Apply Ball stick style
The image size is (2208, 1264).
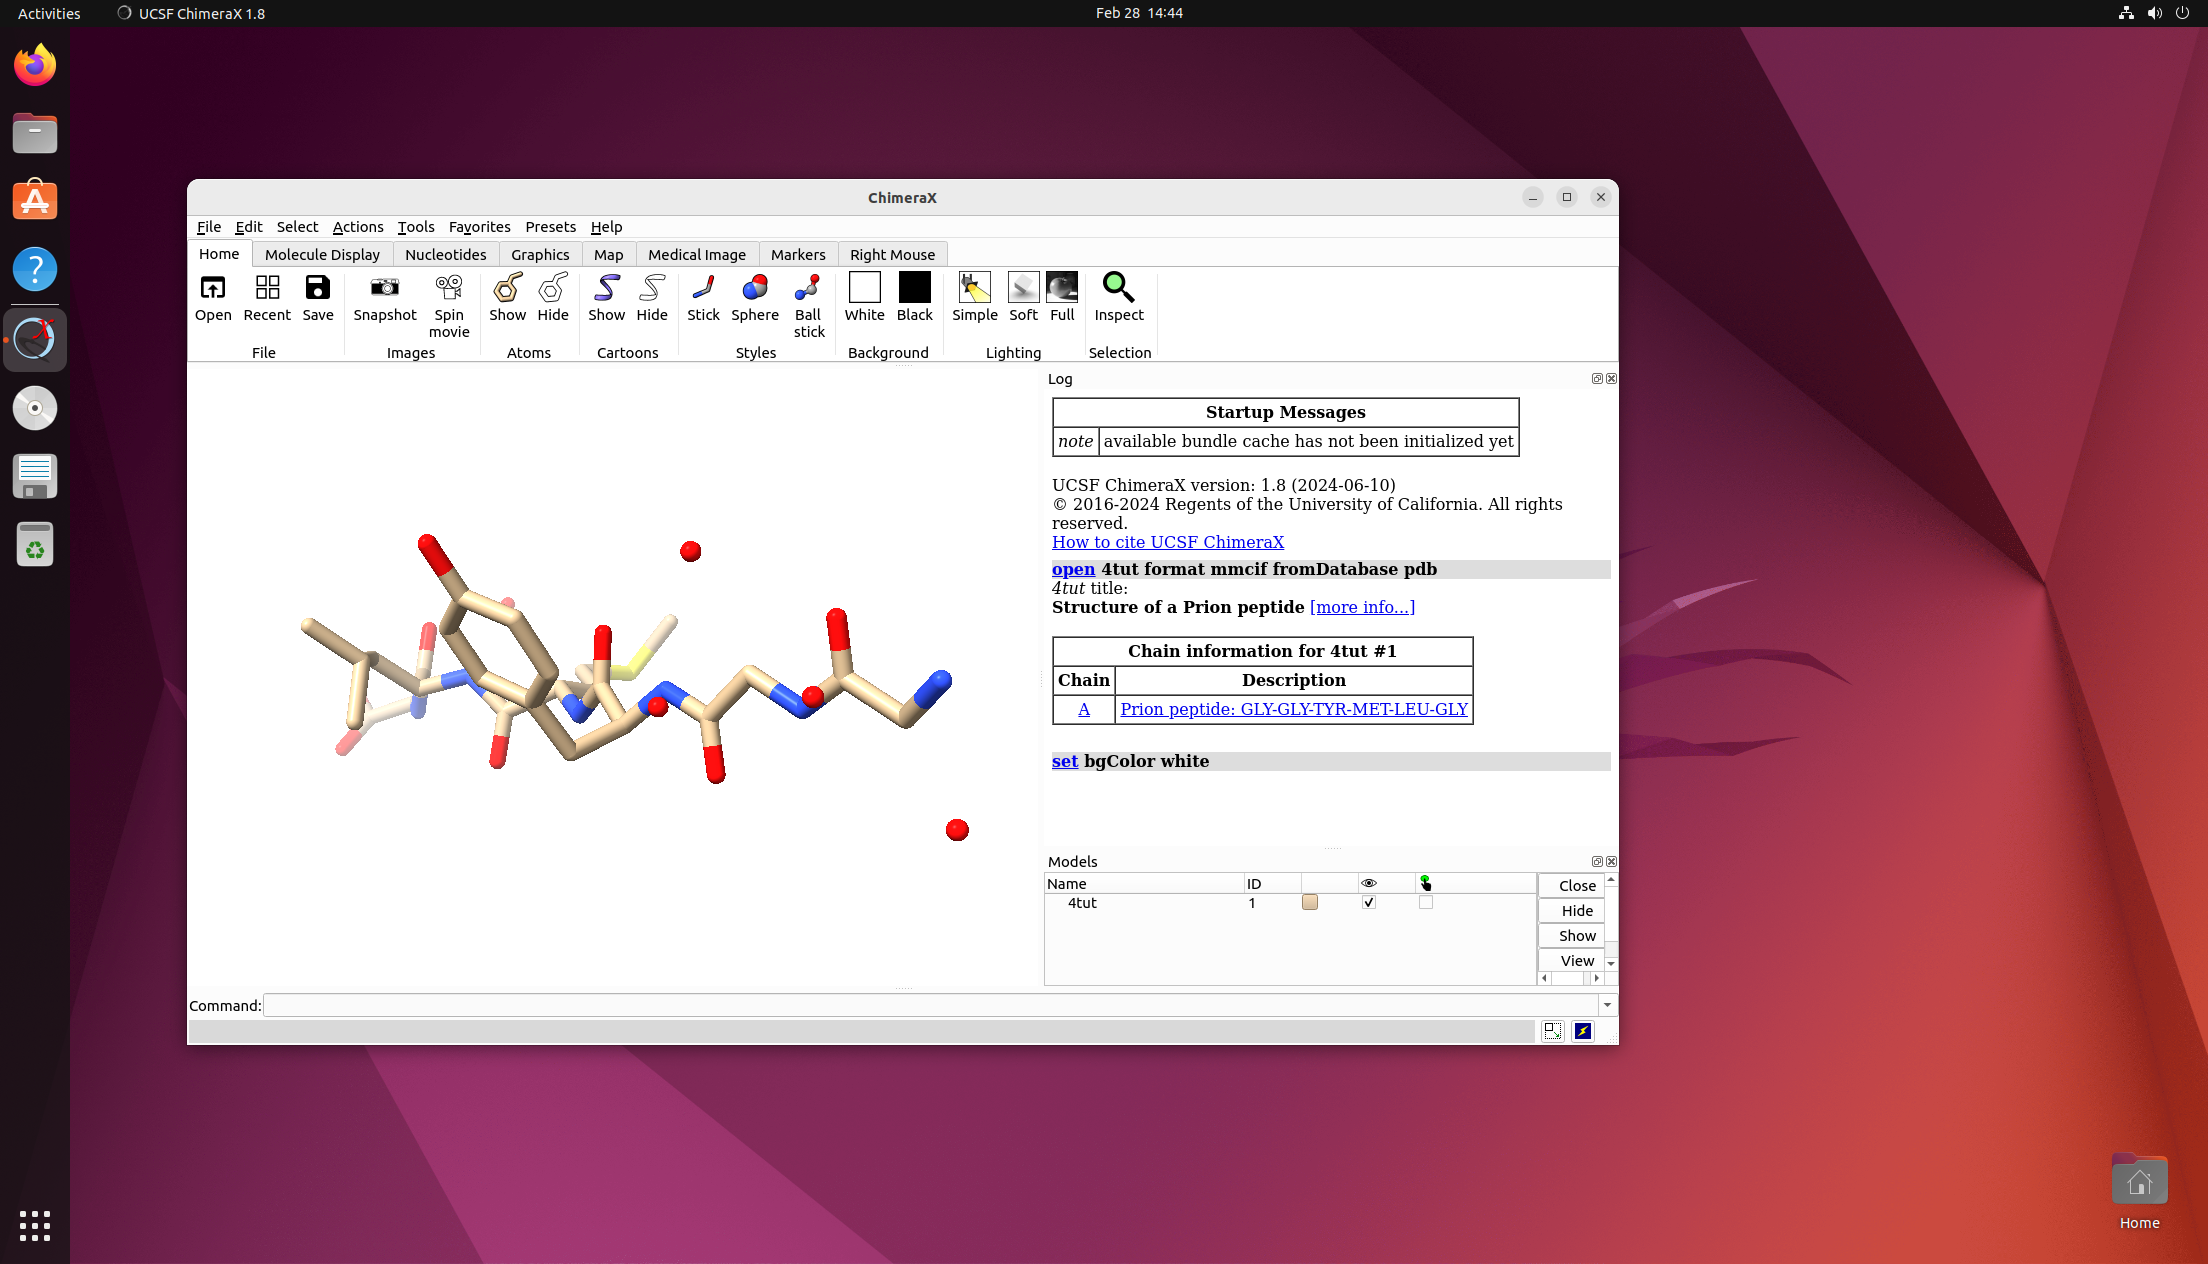point(808,289)
